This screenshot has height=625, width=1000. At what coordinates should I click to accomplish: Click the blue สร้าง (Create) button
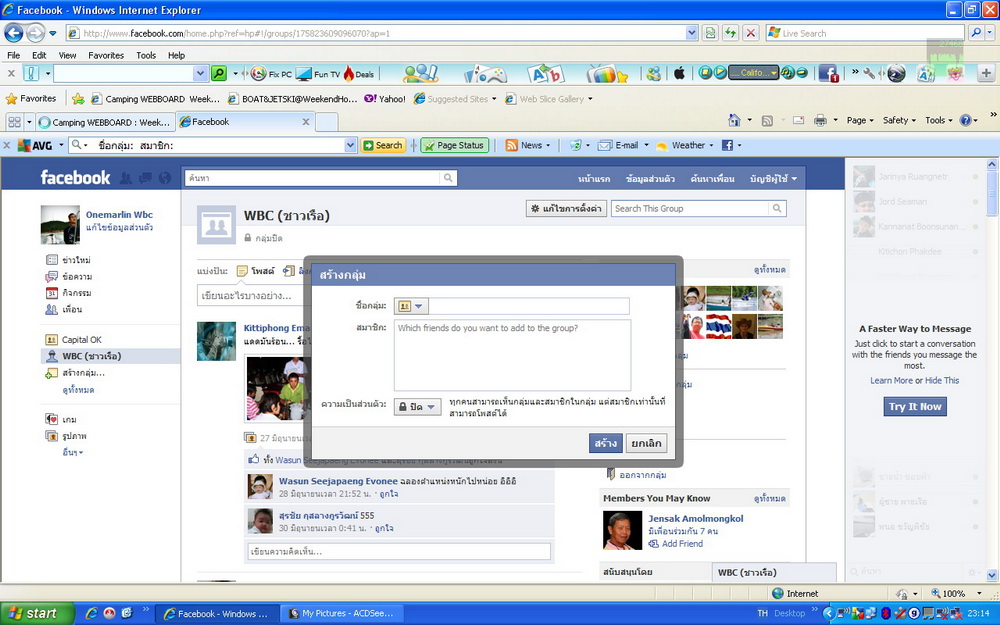(x=605, y=443)
